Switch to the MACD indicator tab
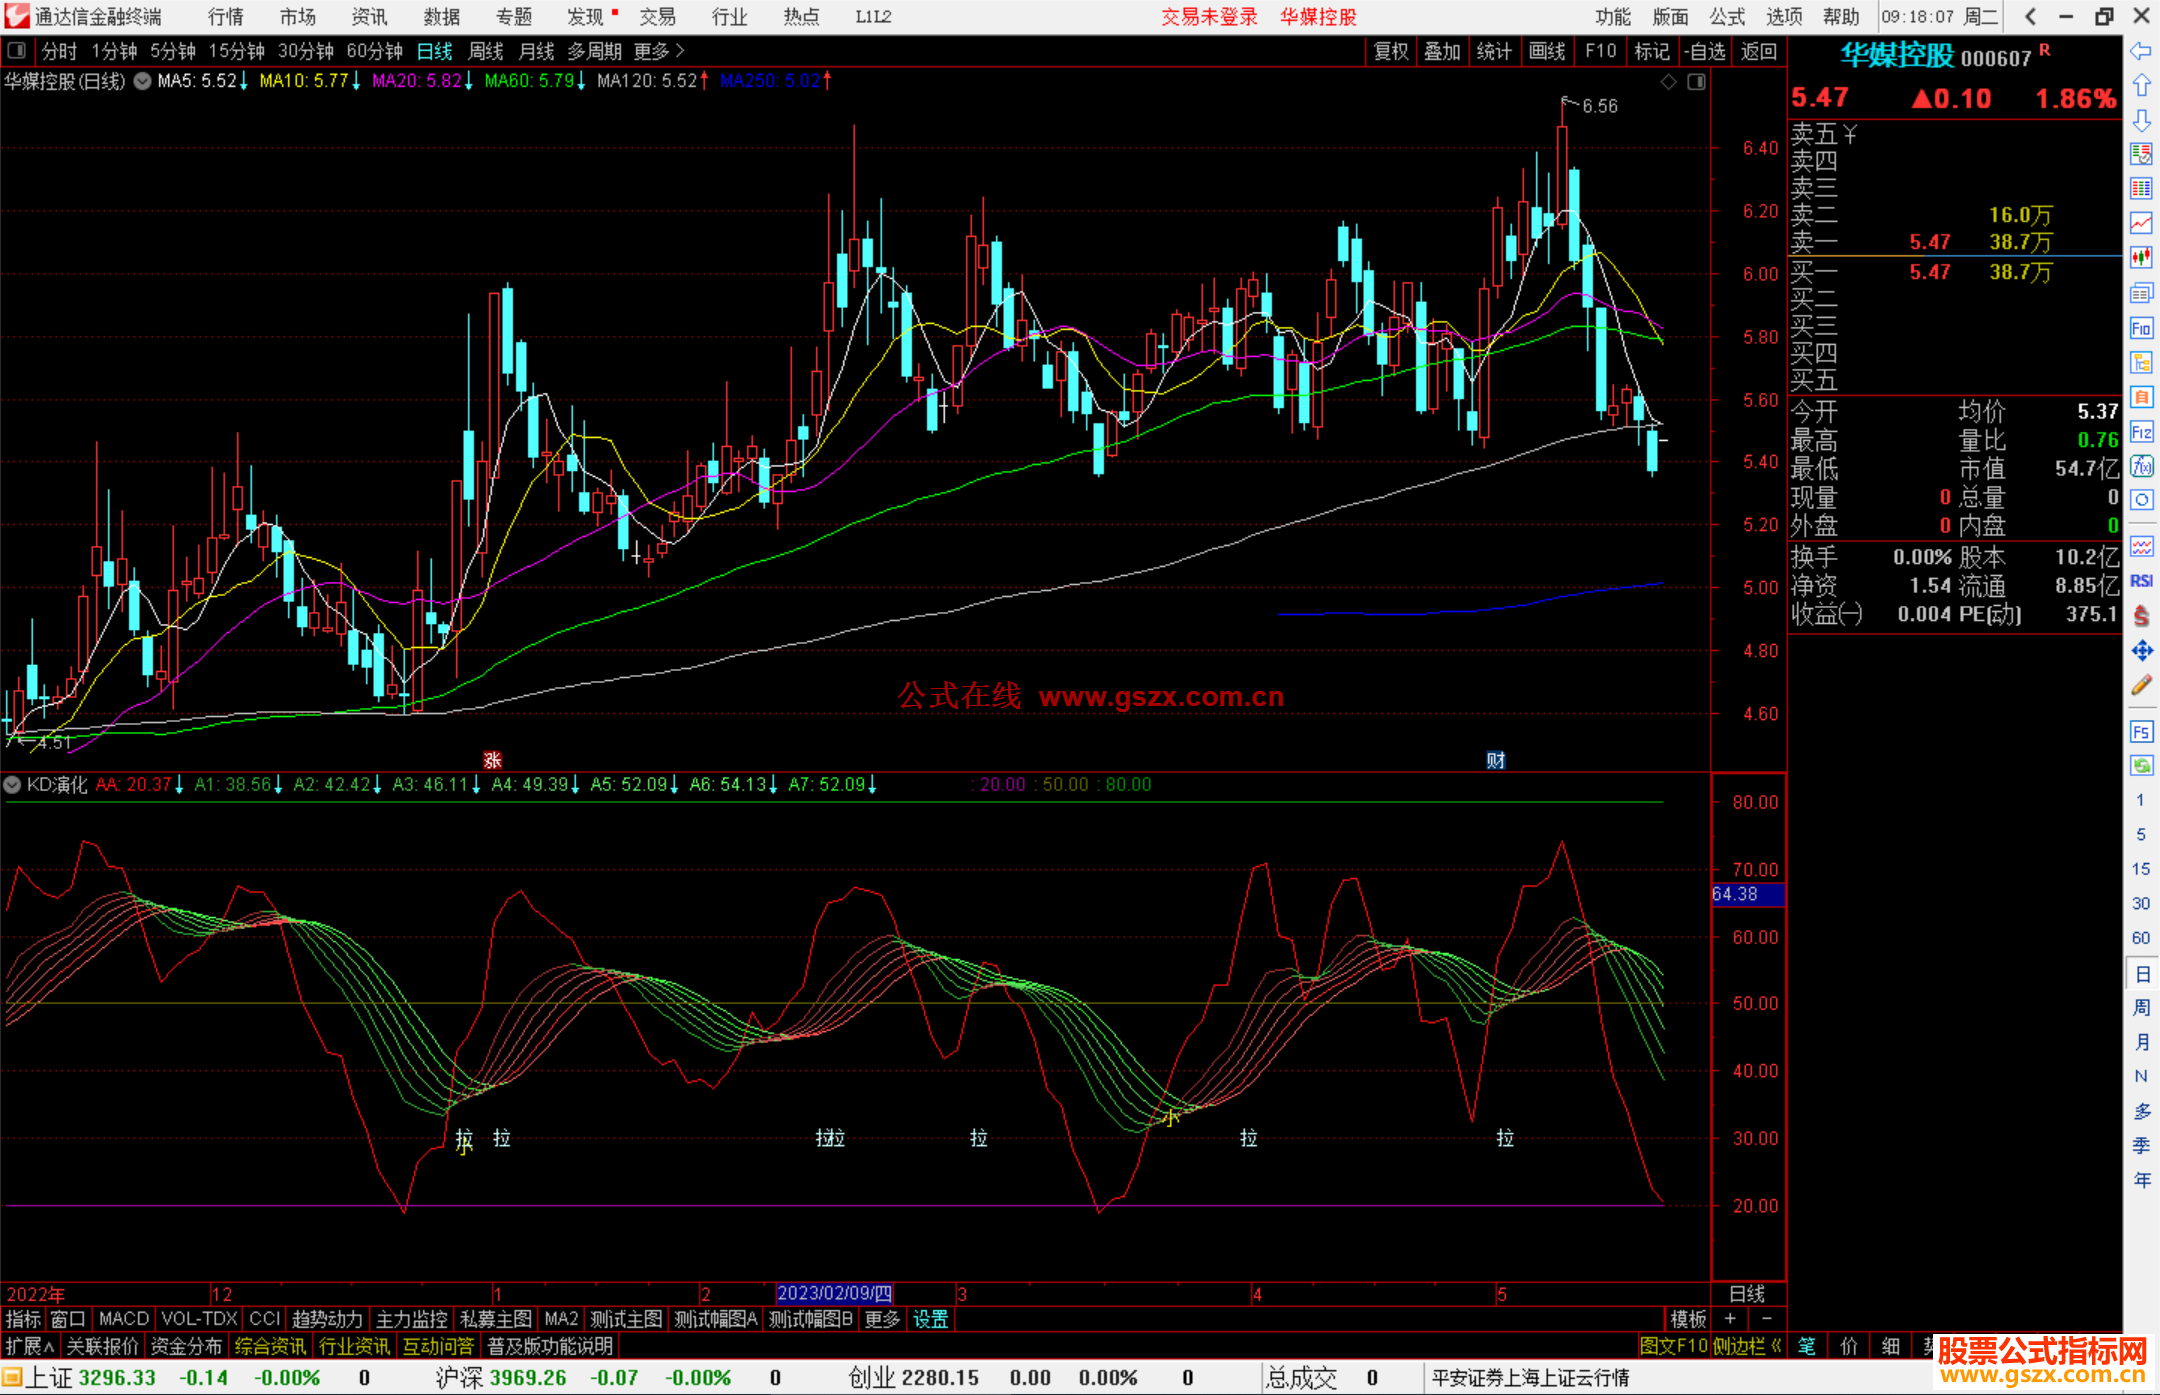Image resolution: width=2160 pixels, height=1395 pixels. (x=124, y=1319)
